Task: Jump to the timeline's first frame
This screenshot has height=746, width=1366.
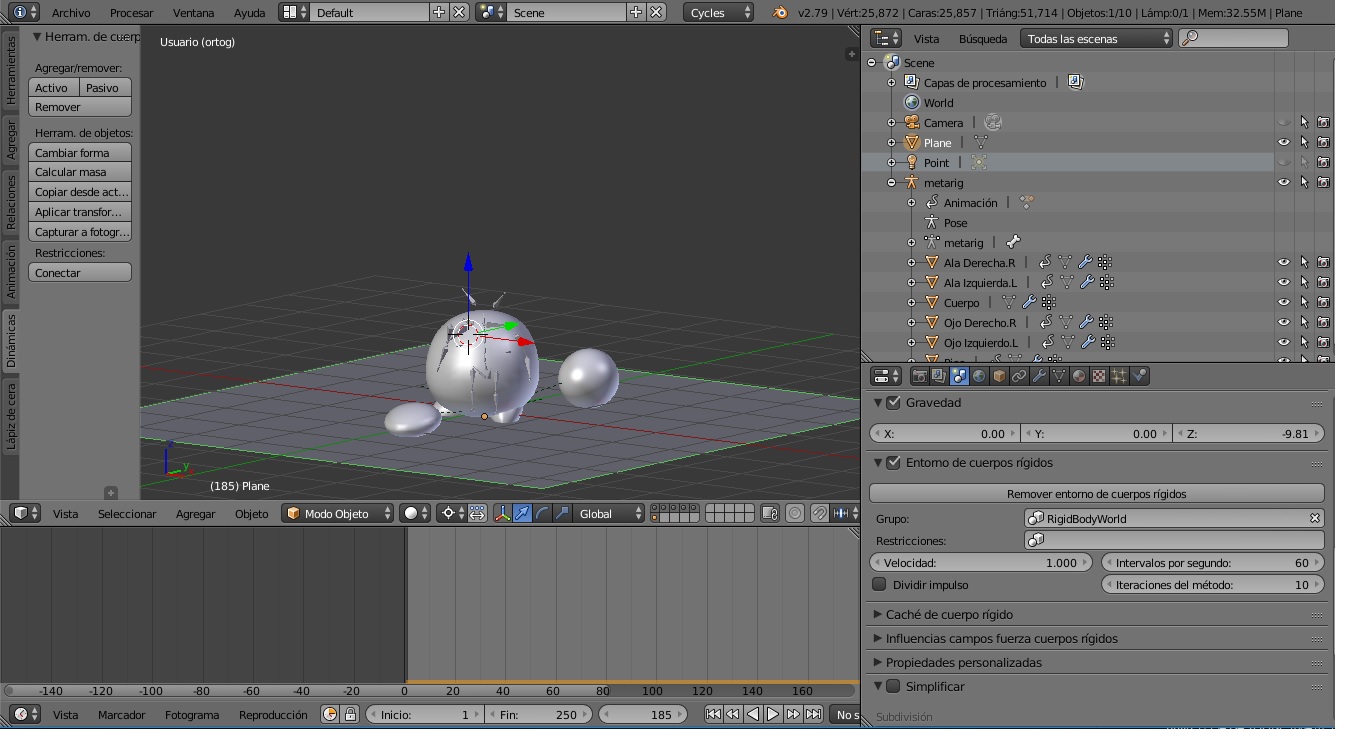Action: pyautogui.click(x=713, y=714)
